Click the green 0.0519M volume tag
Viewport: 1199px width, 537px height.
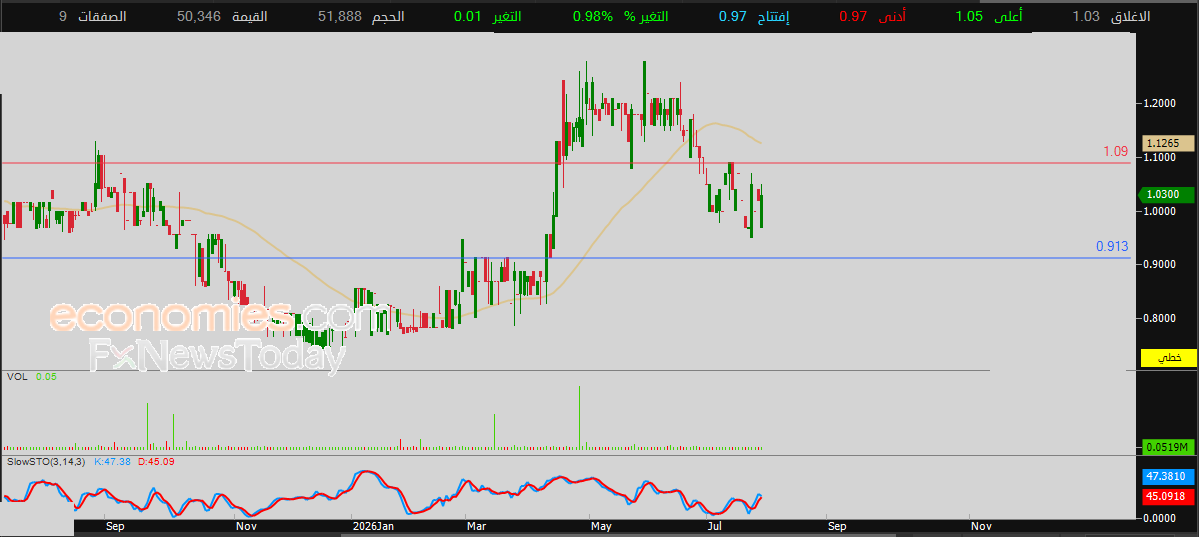point(1168,447)
